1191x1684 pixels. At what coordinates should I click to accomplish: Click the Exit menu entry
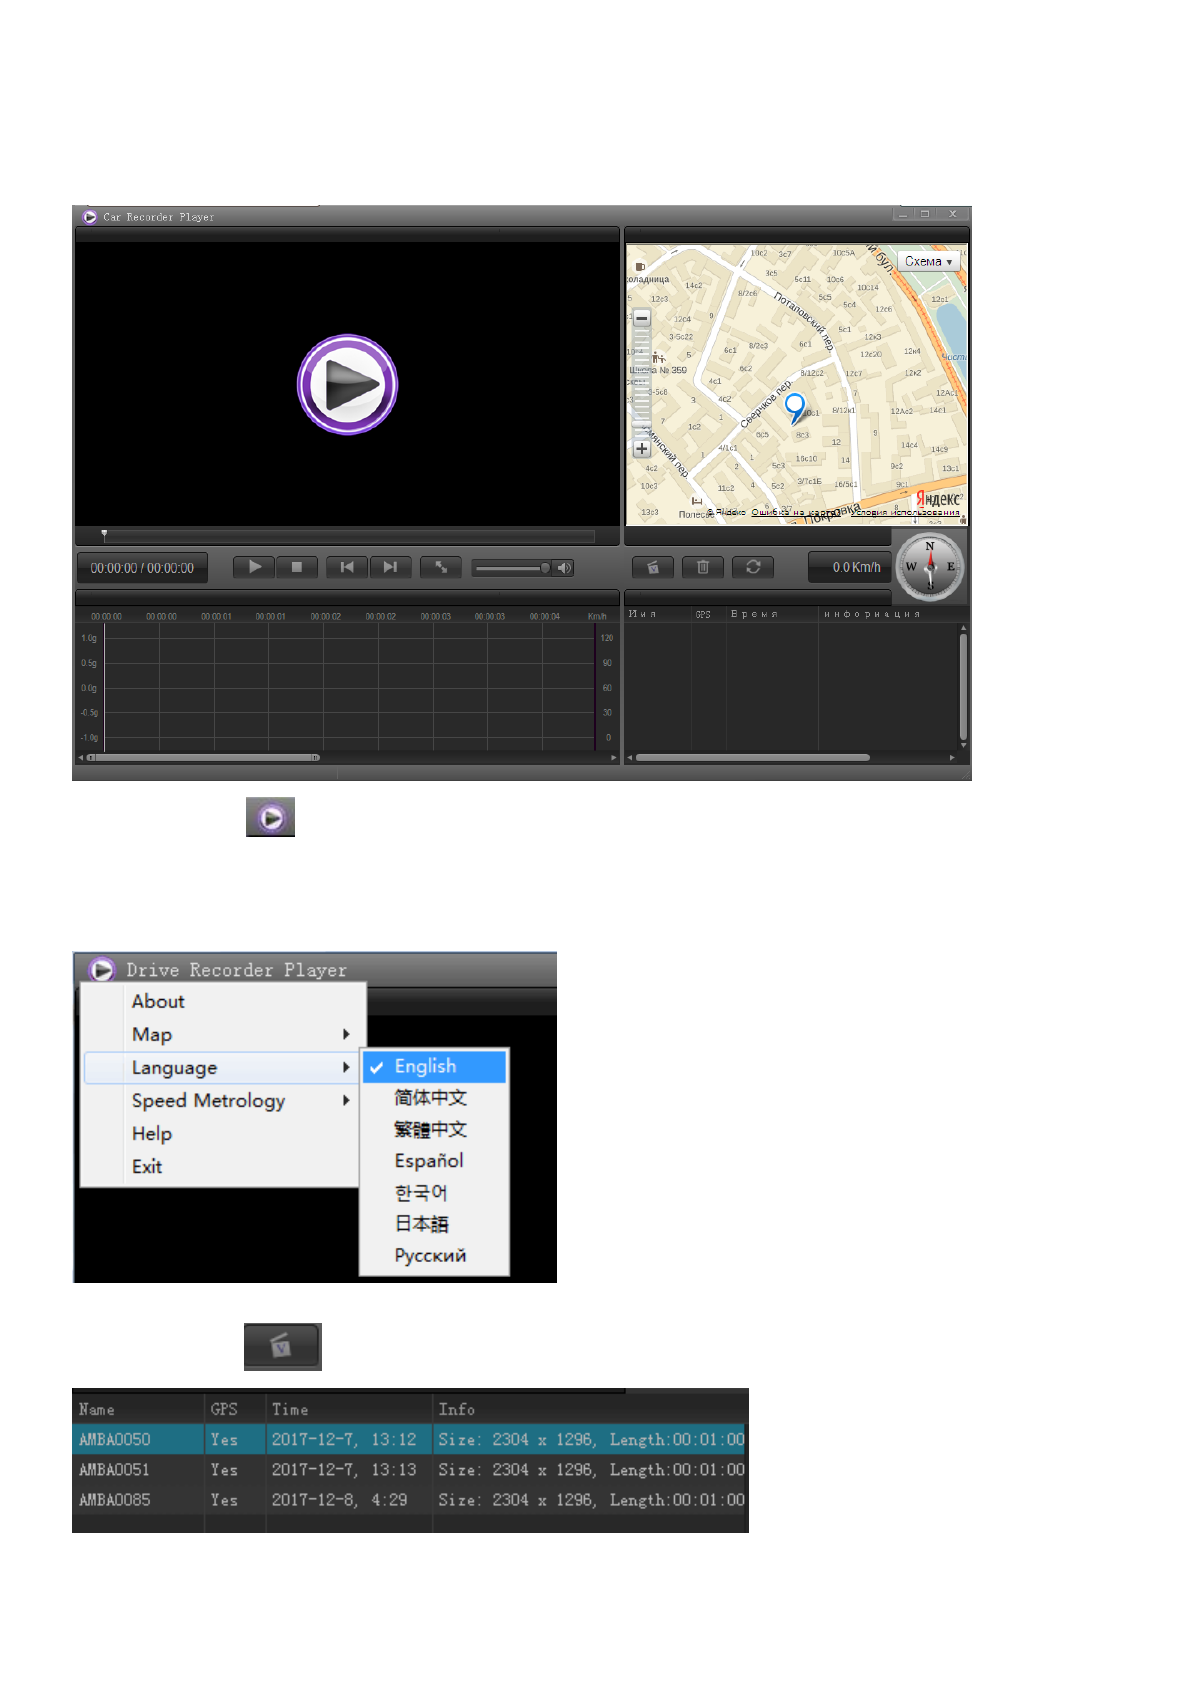[147, 1166]
